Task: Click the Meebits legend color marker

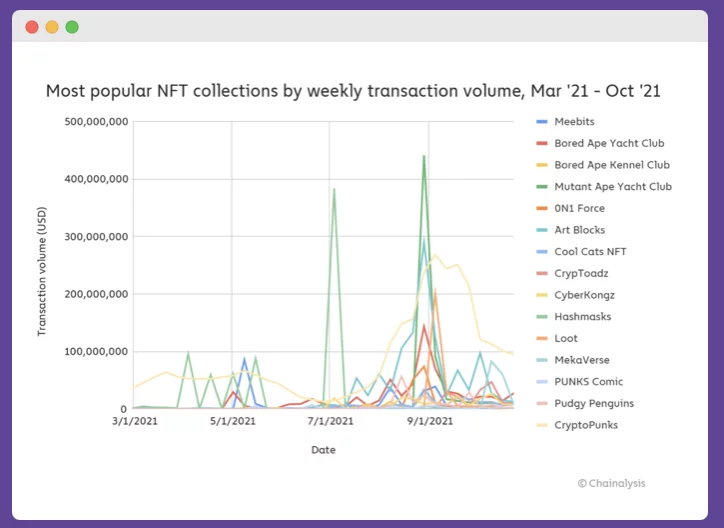Action: point(542,121)
